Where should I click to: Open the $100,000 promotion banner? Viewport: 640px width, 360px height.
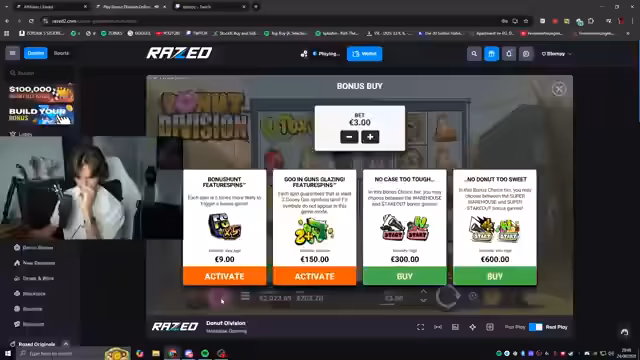(x=41, y=93)
